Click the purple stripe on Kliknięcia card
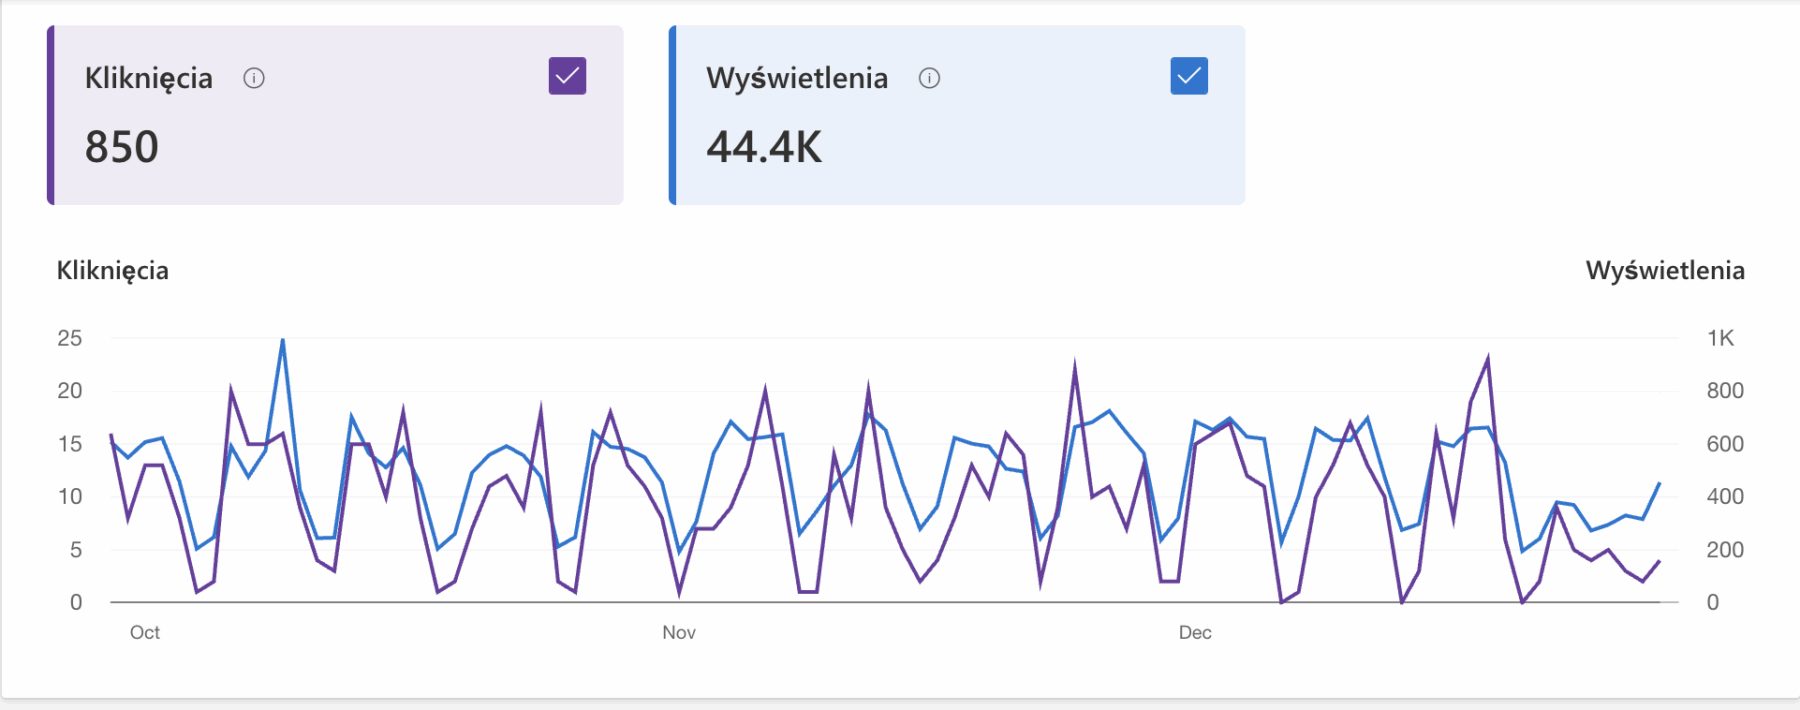Viewport: 1800px width, 710px height. tap(51, 115)
